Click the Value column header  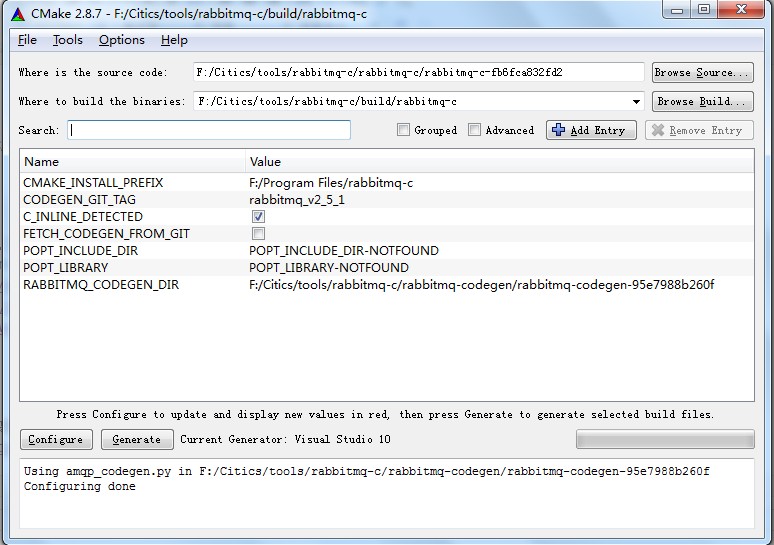[x=500, y=161]
